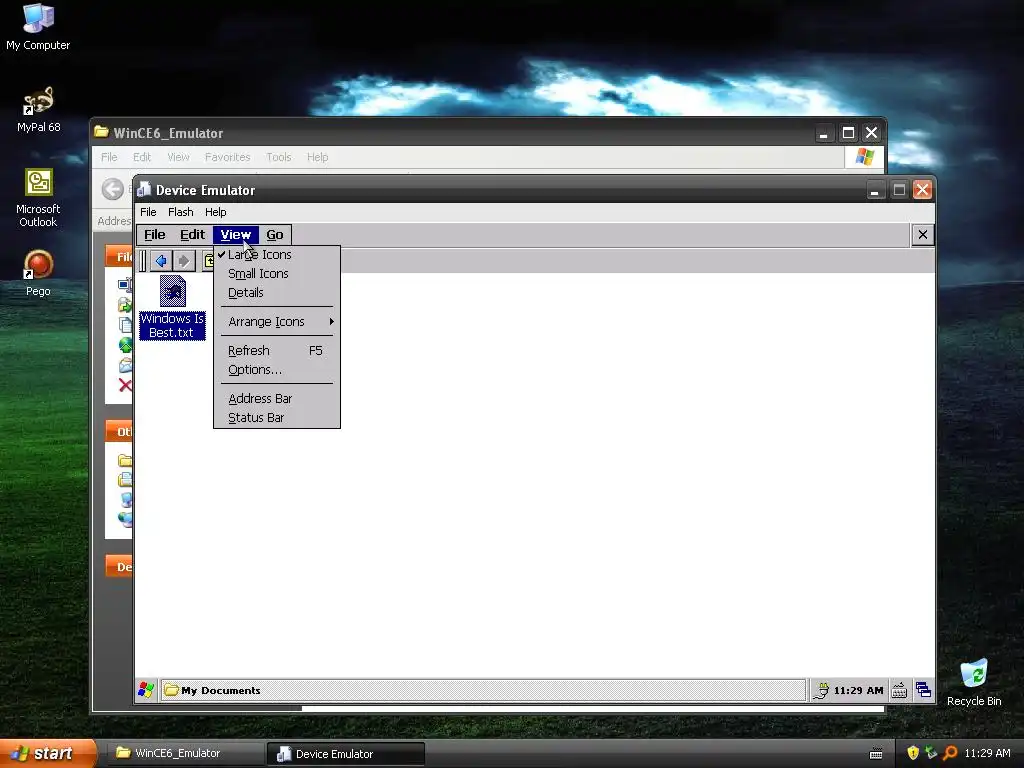This screenshot has width=1024, height=768.
Task: Close the CE explorer with the X button
Action: coord(922,234)
